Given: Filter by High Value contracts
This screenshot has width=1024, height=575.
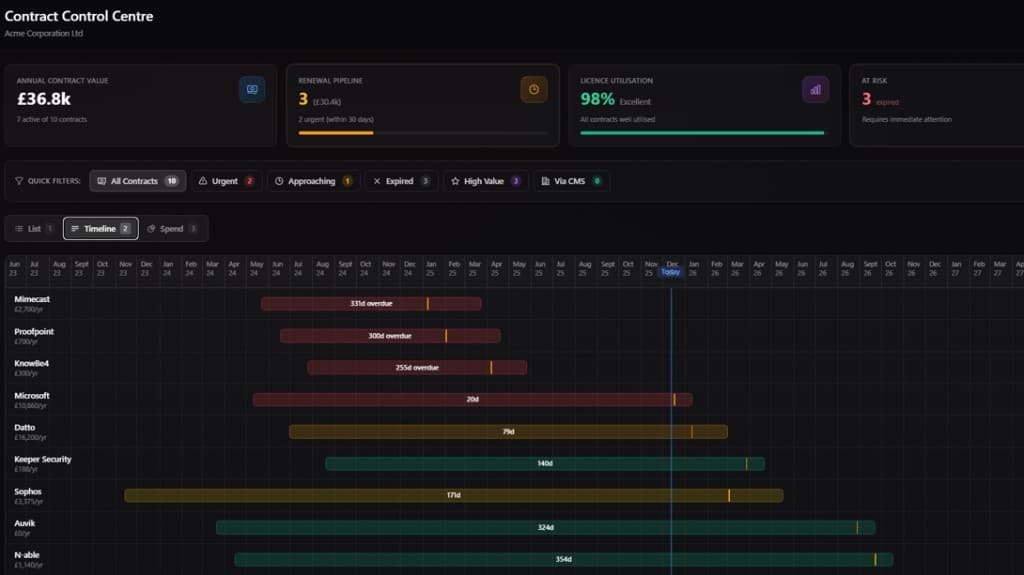Looking at the screenshot, I should (x=486, y=181).
